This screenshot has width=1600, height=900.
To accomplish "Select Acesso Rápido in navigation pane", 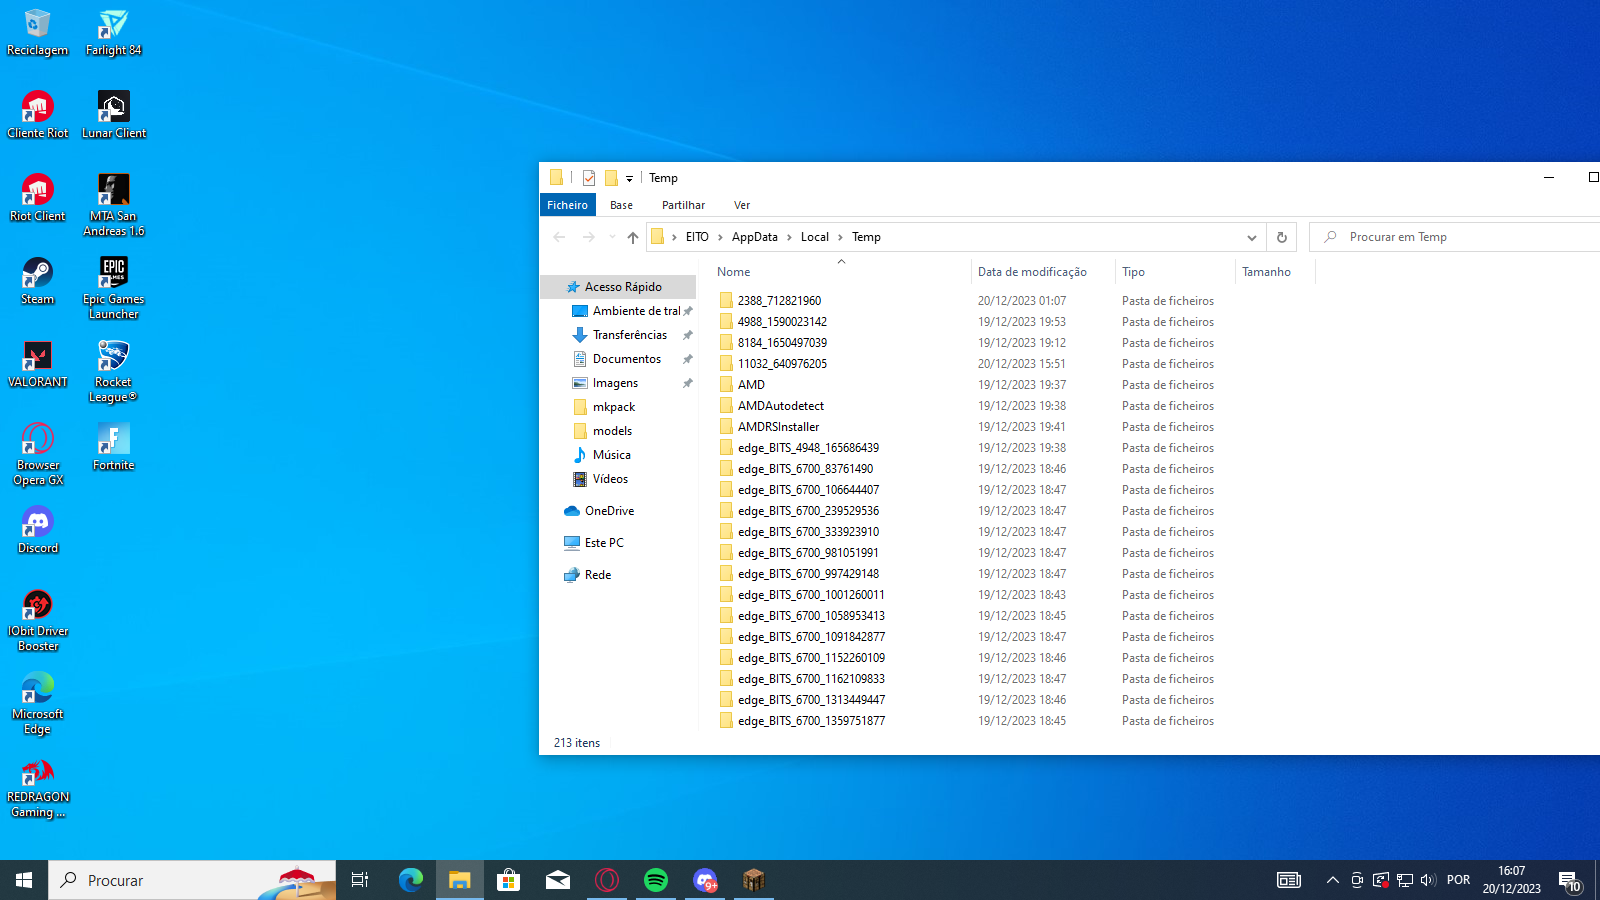I will 619,287.
